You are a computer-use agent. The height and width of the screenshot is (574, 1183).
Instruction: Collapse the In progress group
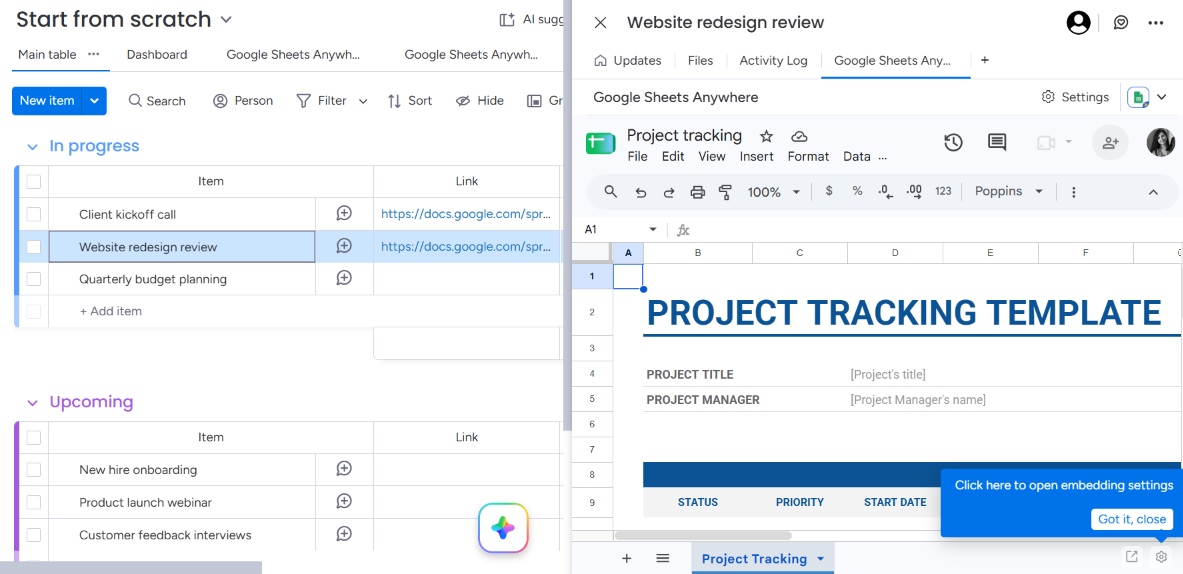tap(32, 146)
